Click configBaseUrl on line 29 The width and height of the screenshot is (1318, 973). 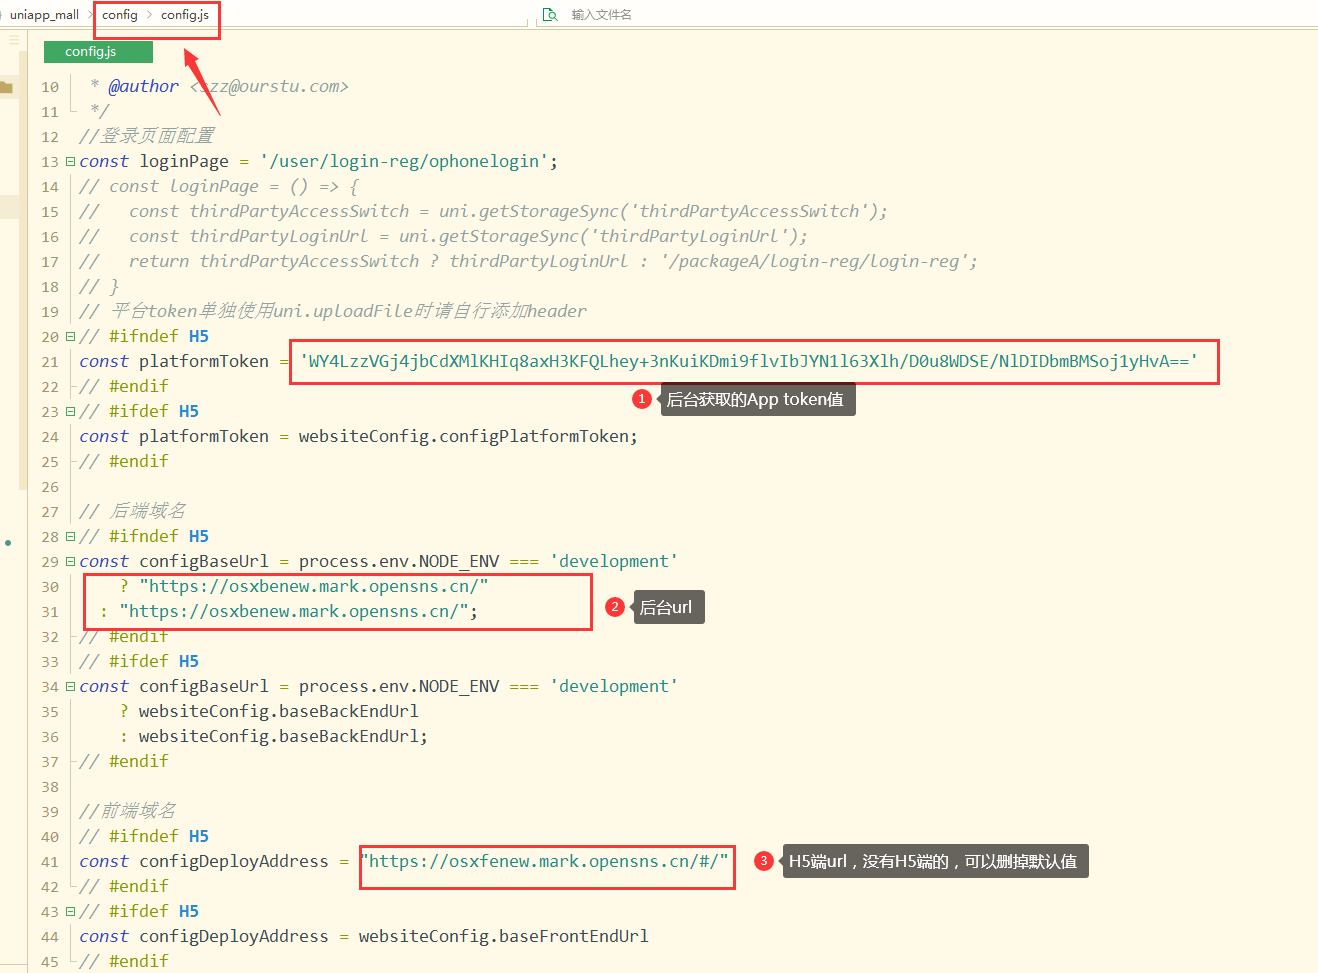pyautogui.click(x=204, y=561)
